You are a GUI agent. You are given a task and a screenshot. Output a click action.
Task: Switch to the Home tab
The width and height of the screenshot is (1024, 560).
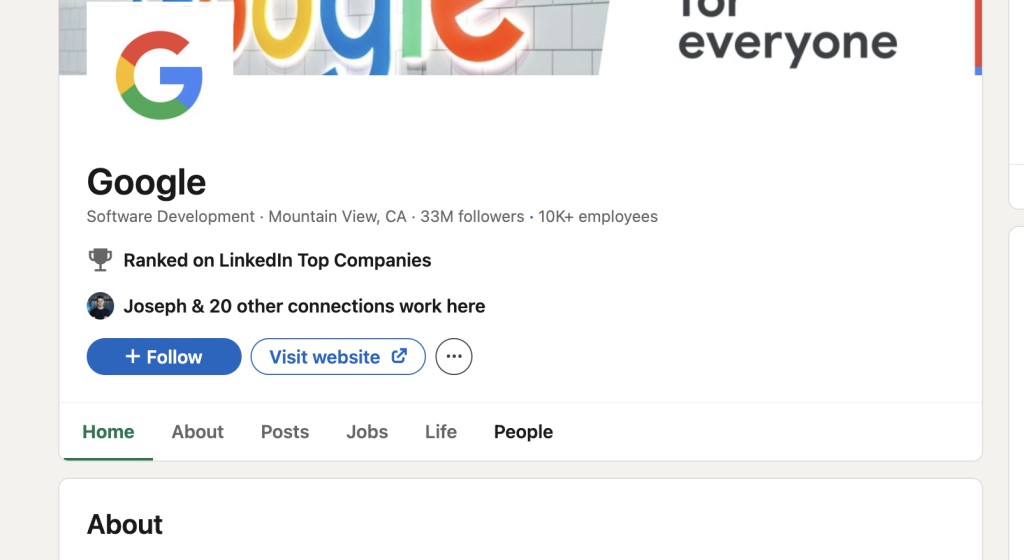tap(108, 431)
